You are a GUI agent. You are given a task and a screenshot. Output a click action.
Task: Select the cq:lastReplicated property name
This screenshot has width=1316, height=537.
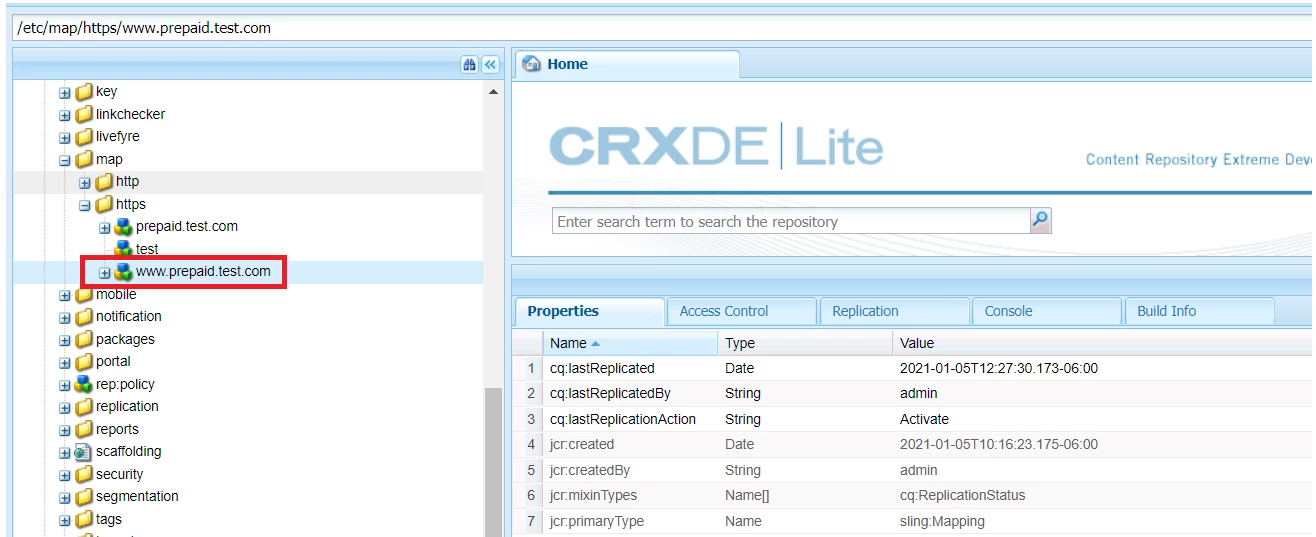(602, 368)
